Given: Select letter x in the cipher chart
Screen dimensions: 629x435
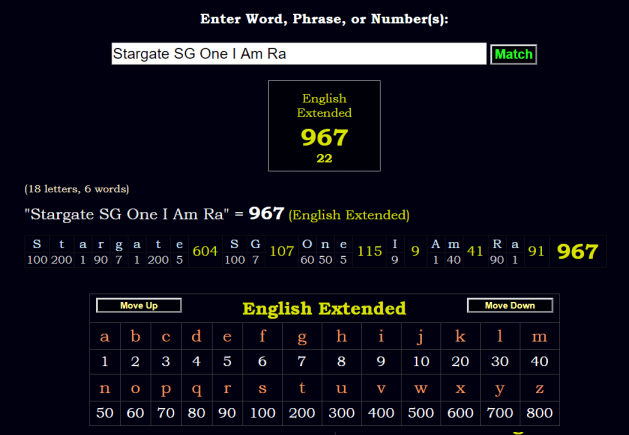Looking at the screenshot, I should click(x=460, y=388).
